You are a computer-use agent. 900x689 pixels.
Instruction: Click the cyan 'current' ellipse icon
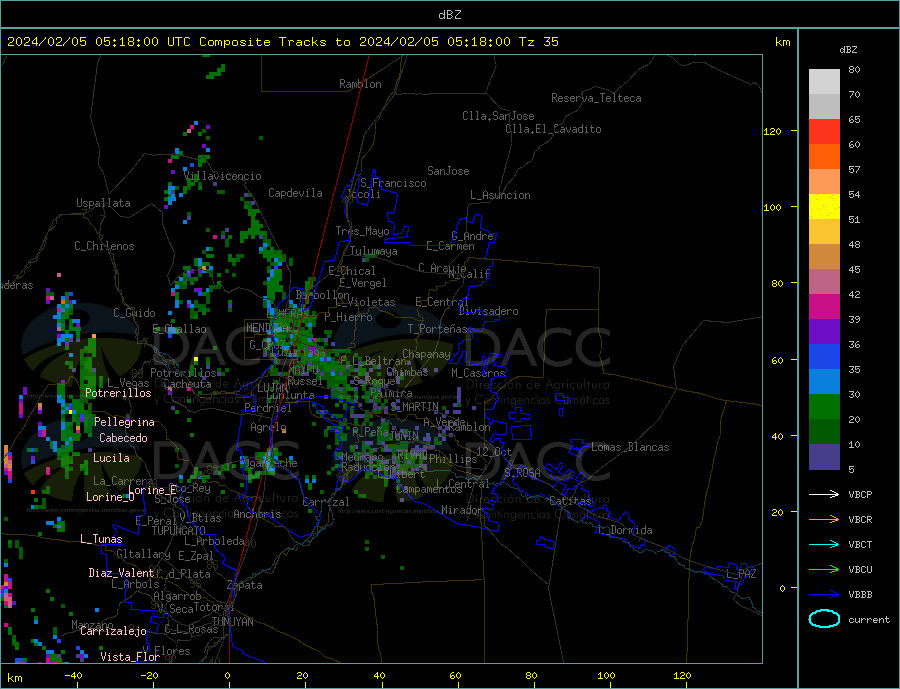coord(824,619)
